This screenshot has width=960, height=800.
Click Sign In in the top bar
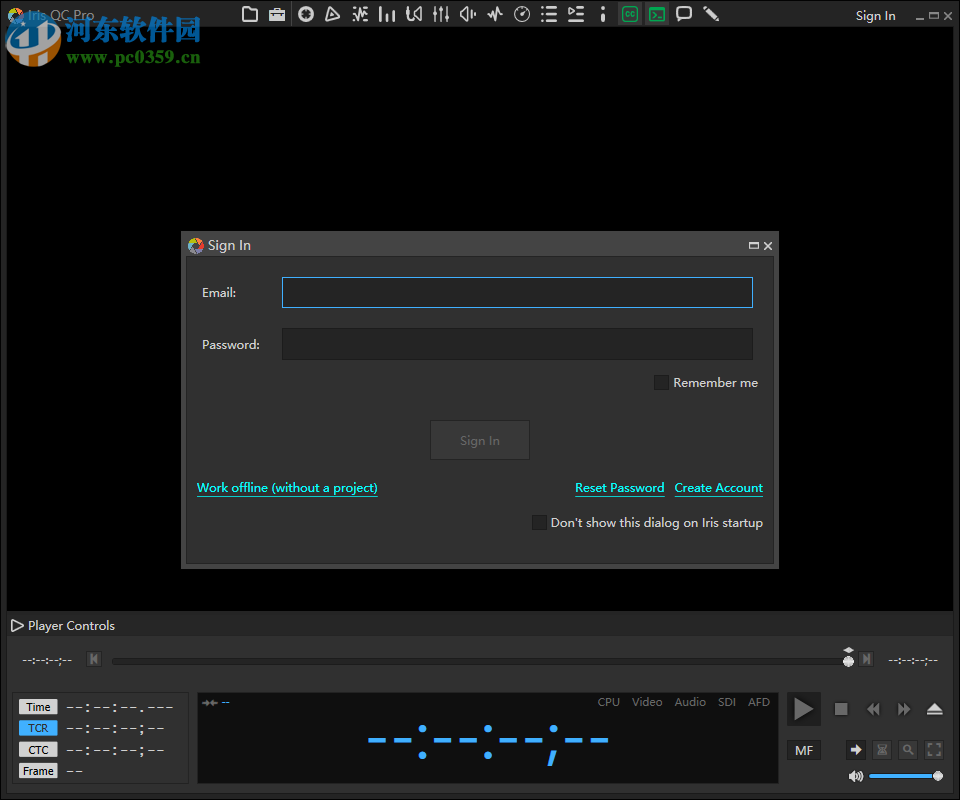point(875,16)
